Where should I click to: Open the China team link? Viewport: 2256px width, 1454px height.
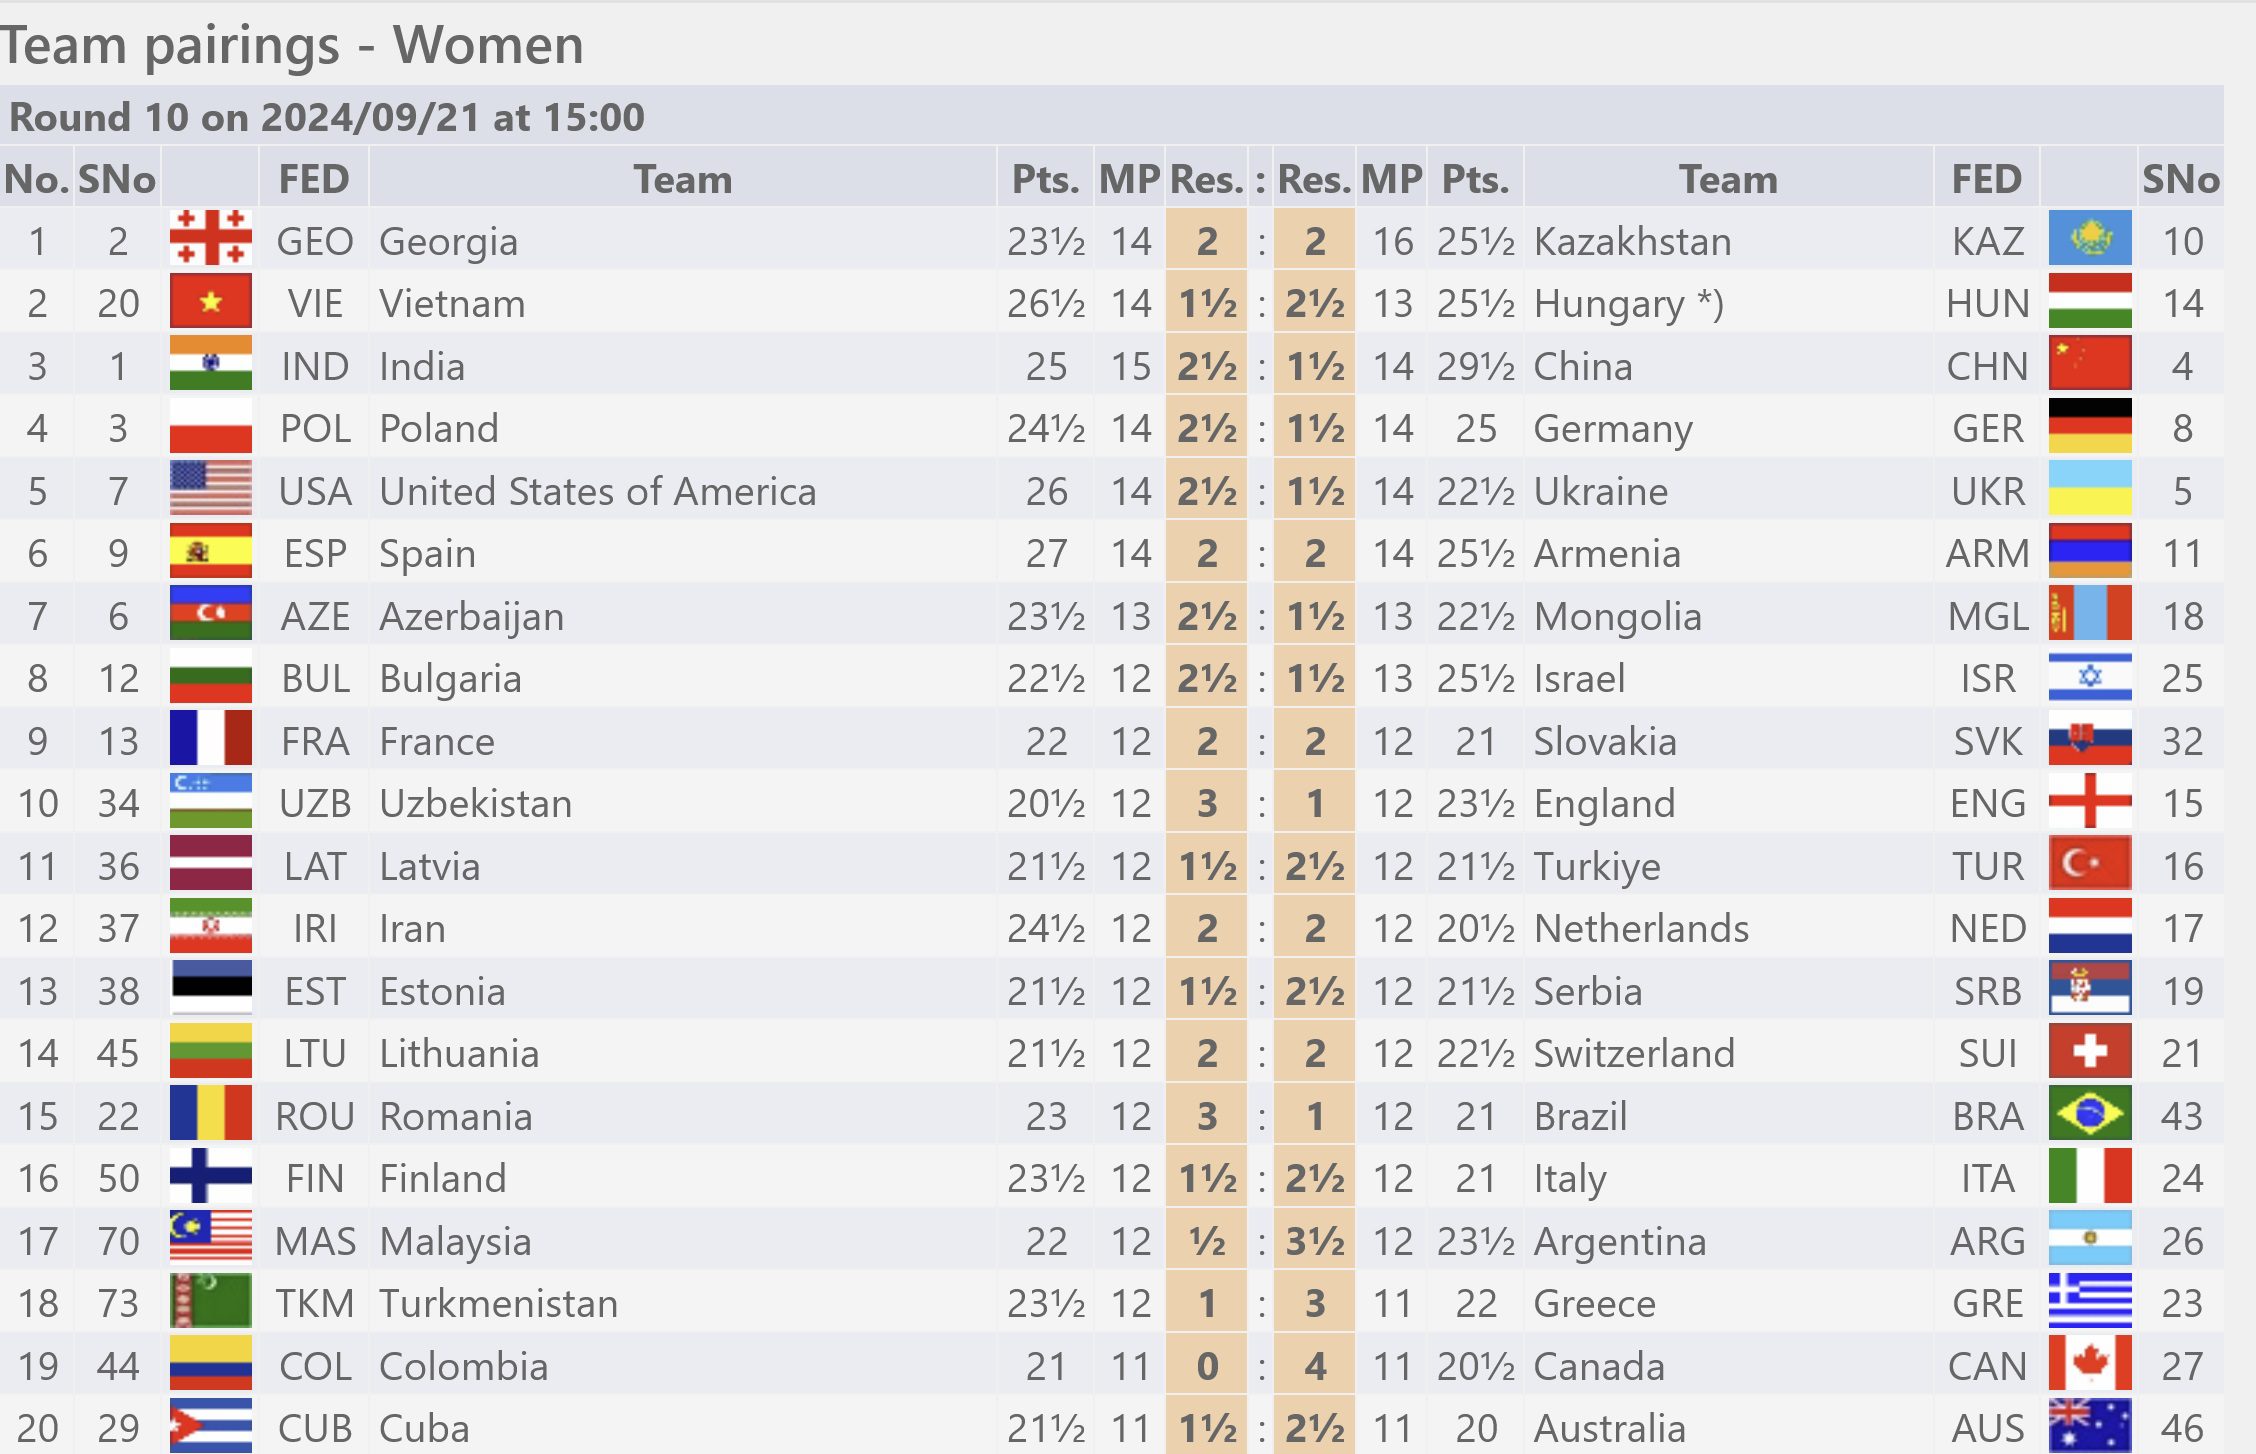pos(1583,366)
